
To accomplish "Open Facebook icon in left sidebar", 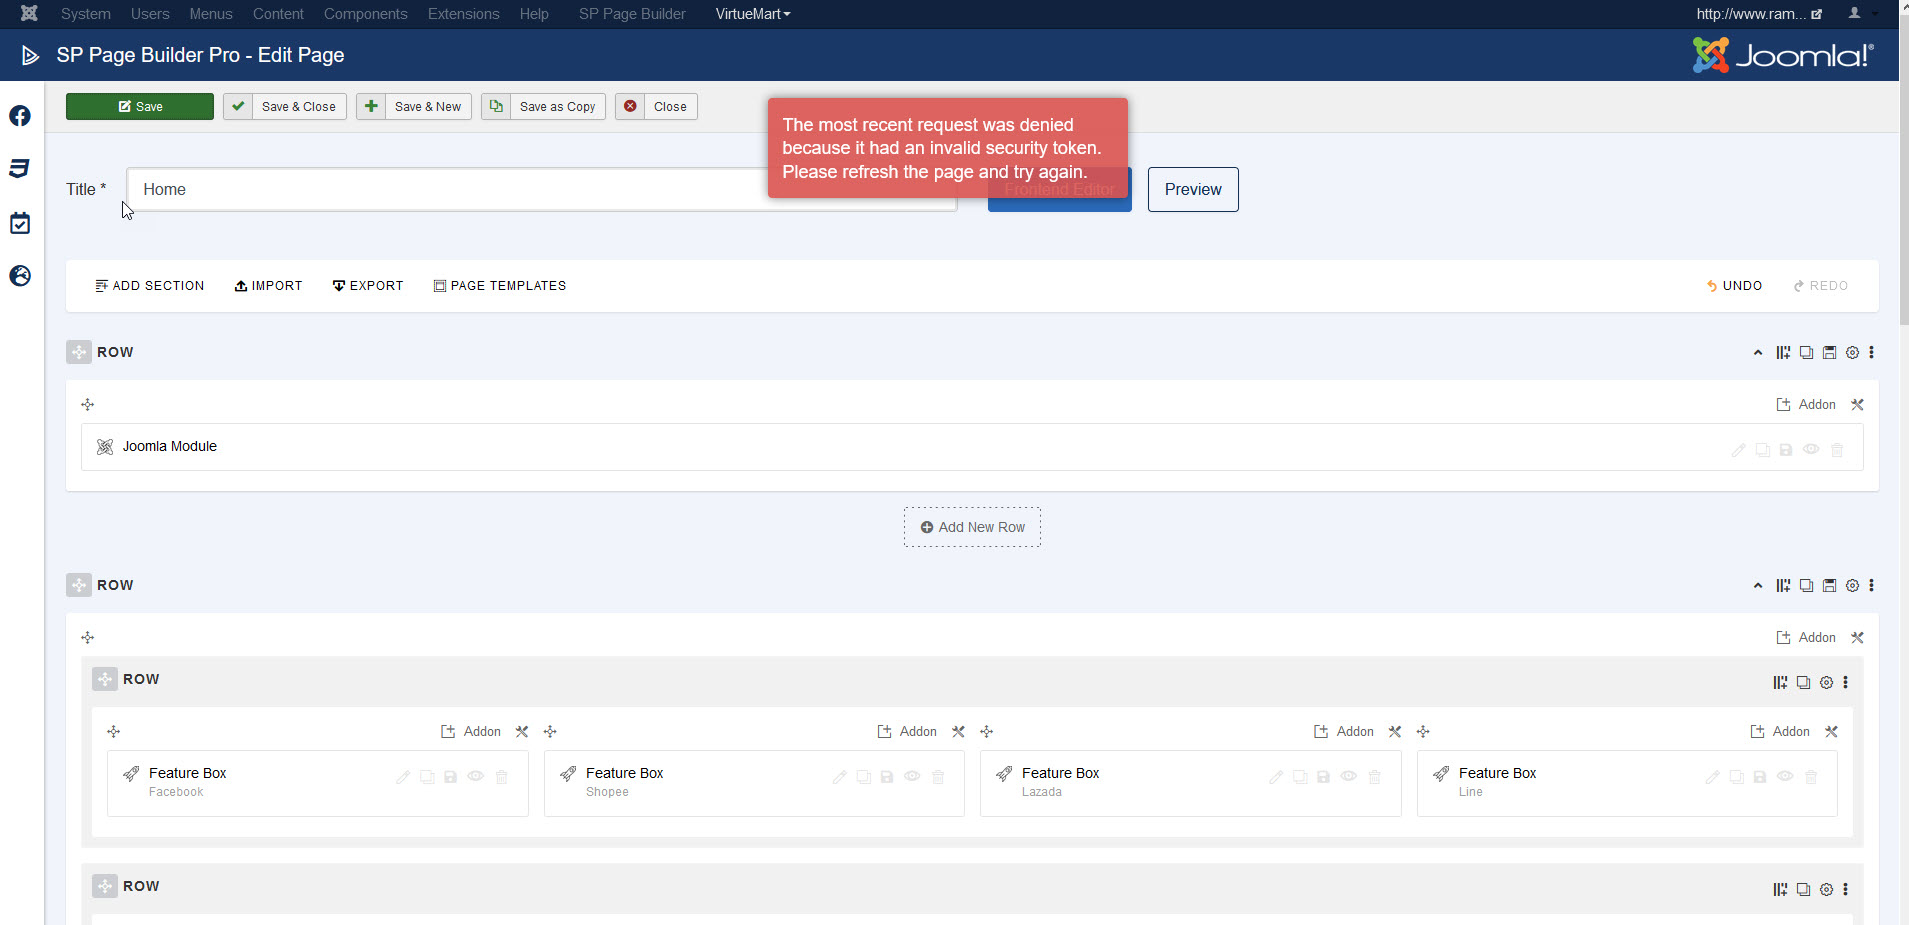I will [x=20, y=116].
